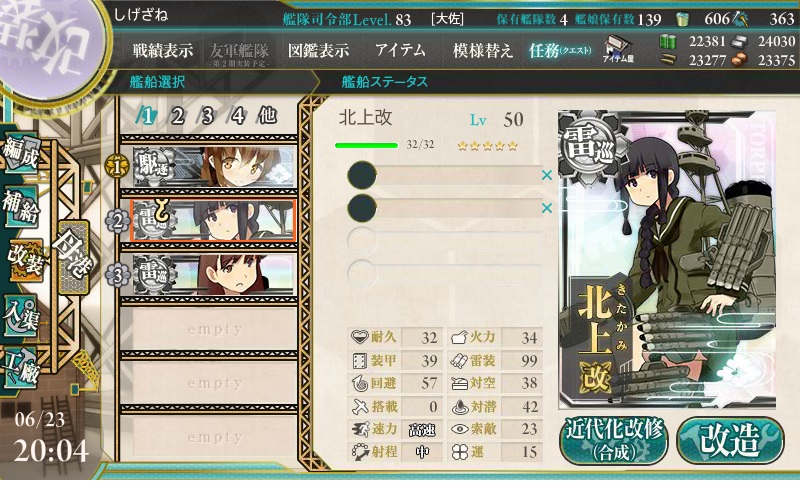Open 図鑑表示 encyclopedia menu
This screenshot has height=481, width=800.
point(318,50)
